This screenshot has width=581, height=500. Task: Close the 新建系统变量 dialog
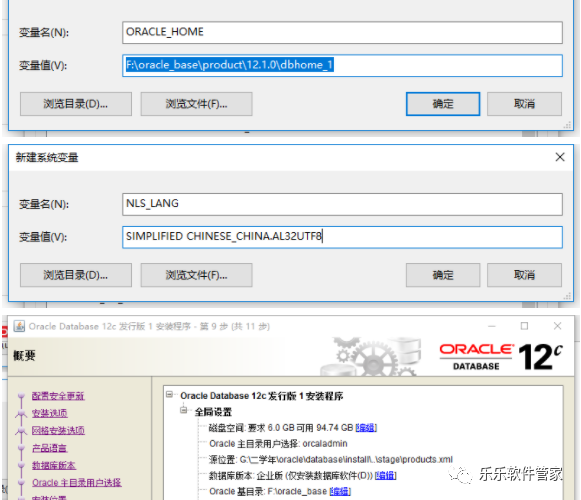point(560,157)
